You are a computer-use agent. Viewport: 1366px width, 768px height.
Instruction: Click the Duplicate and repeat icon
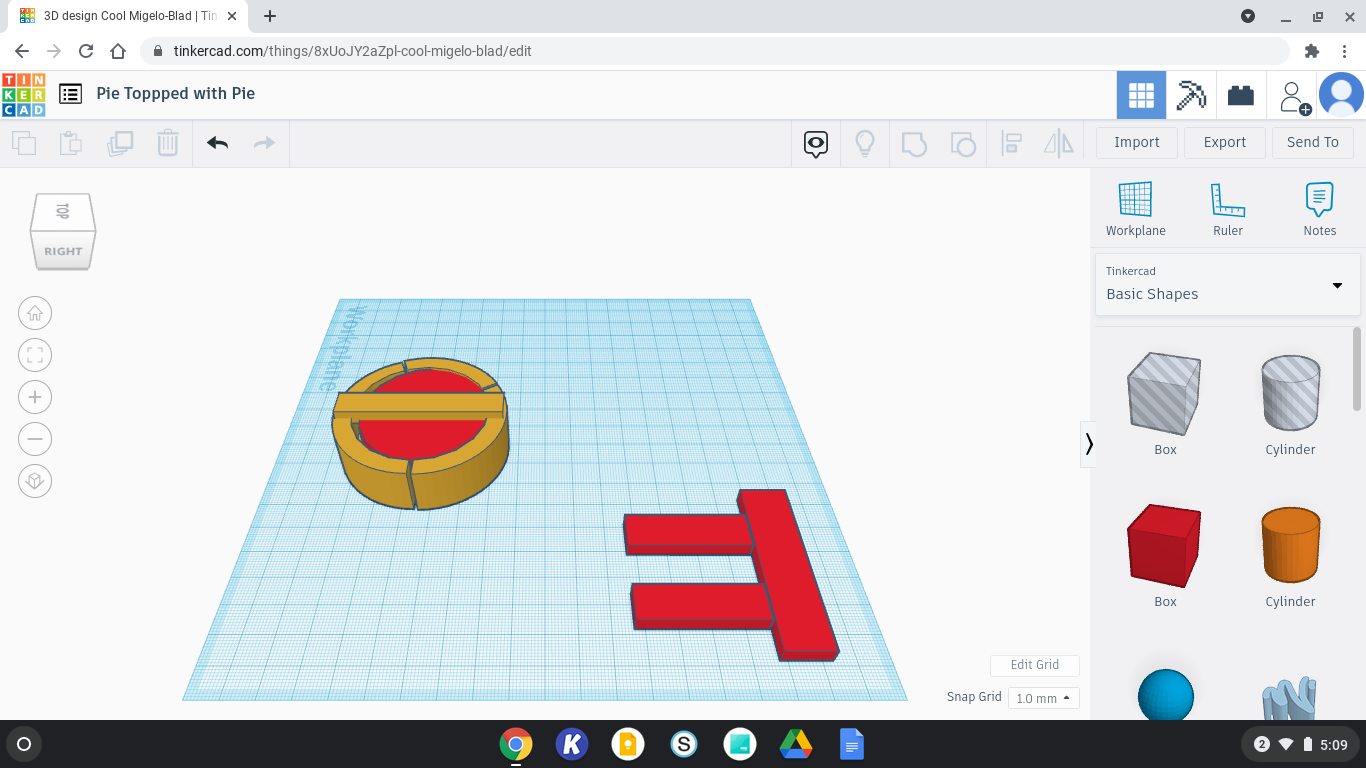[x=120, y=143]
